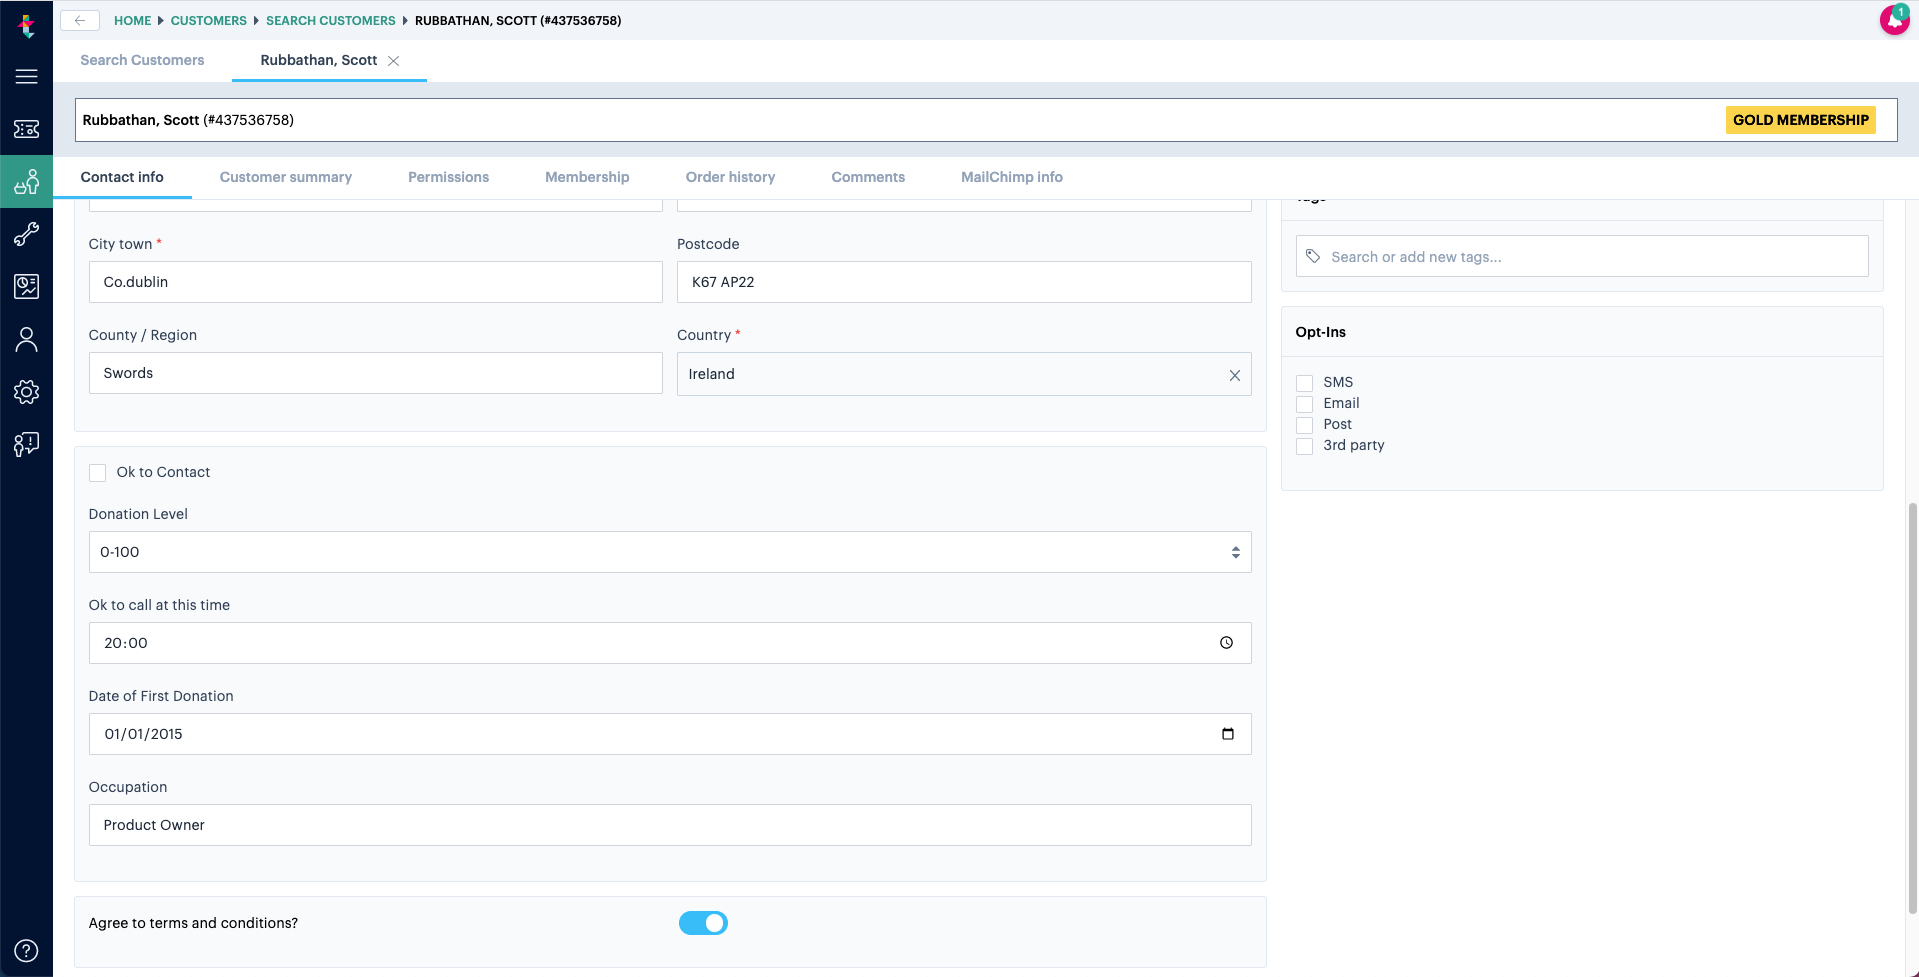Viewport: 1919px width, 977px height.
Task: Select the Rubbathan, Scott tab
Action: (x=319, y=60)
